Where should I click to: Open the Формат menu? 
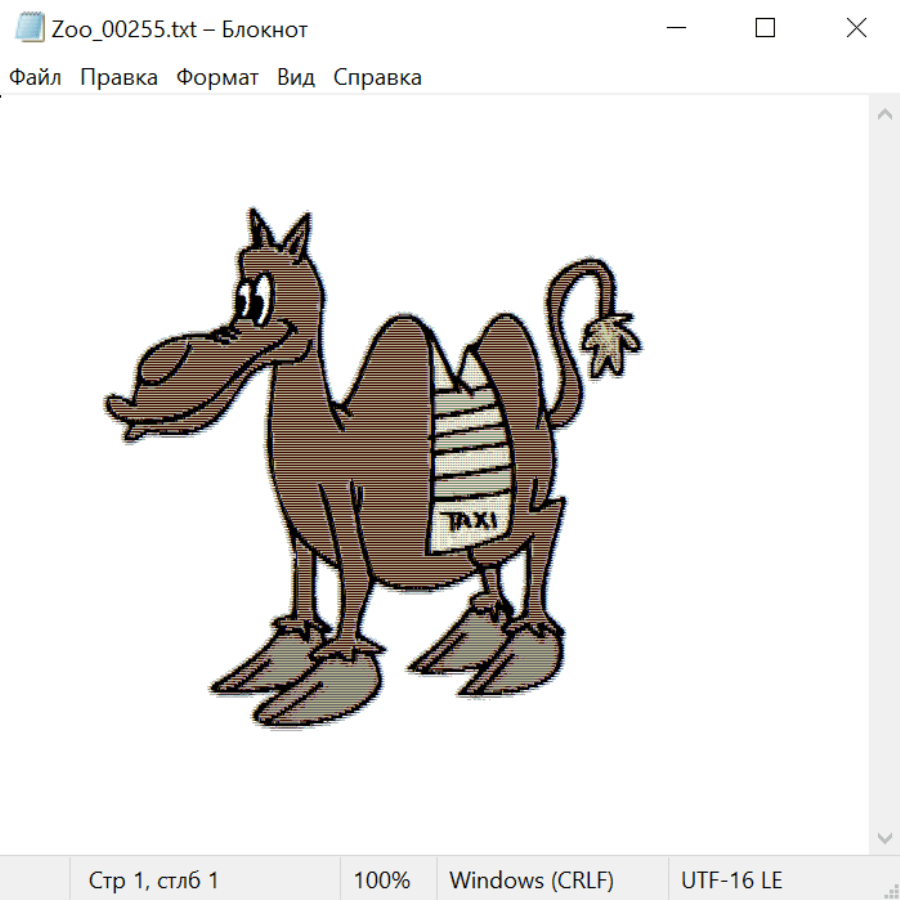pyautogui.click(x=217, y=78)
